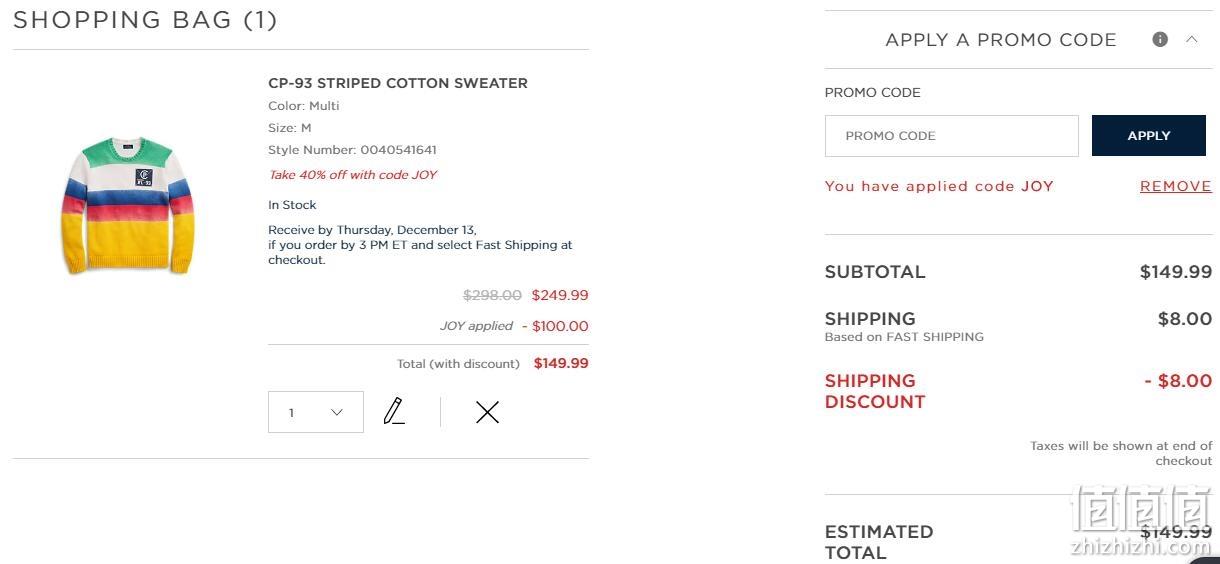Screen dimensions: 1220x564
Task: Click the Estimated Total label
Action: point(879,542)
